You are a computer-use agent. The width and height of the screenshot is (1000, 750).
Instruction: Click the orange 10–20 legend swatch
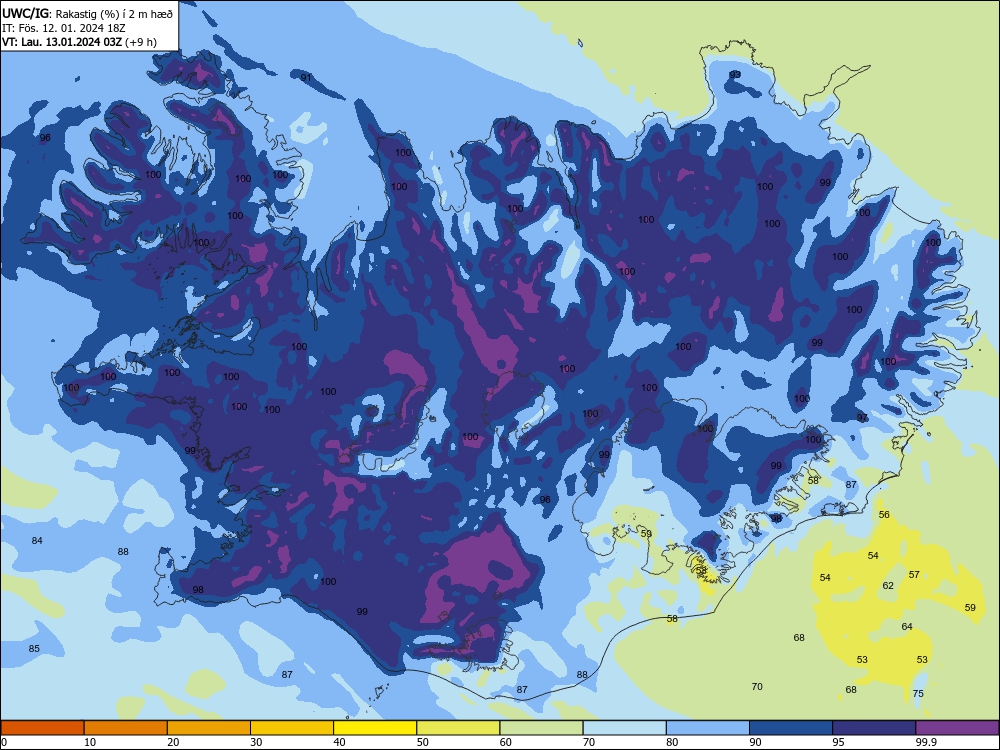coord(126,728)
